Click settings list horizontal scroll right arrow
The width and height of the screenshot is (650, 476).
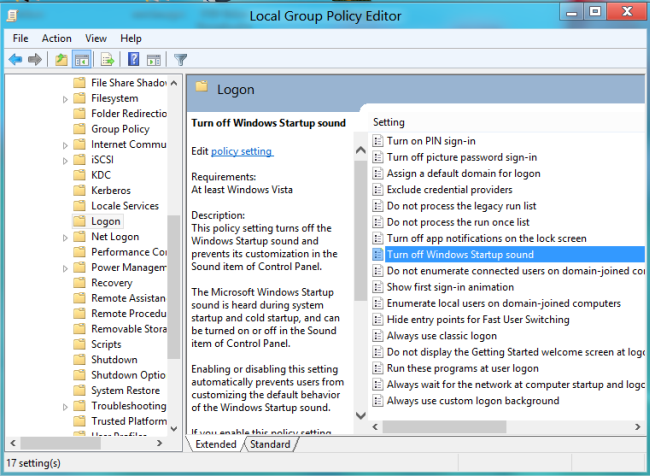tap(638, 427)
